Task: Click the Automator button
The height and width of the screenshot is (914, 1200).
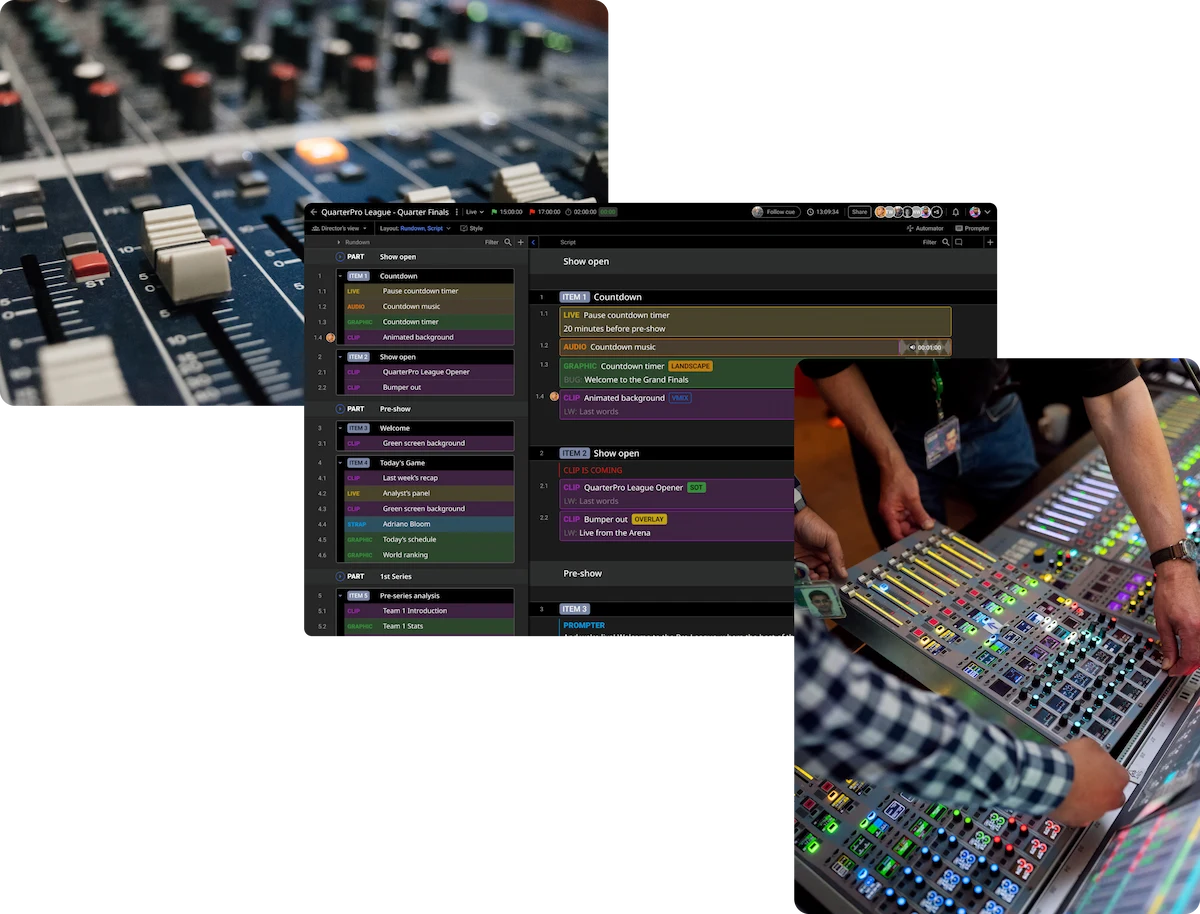Action: pos(924,228)
